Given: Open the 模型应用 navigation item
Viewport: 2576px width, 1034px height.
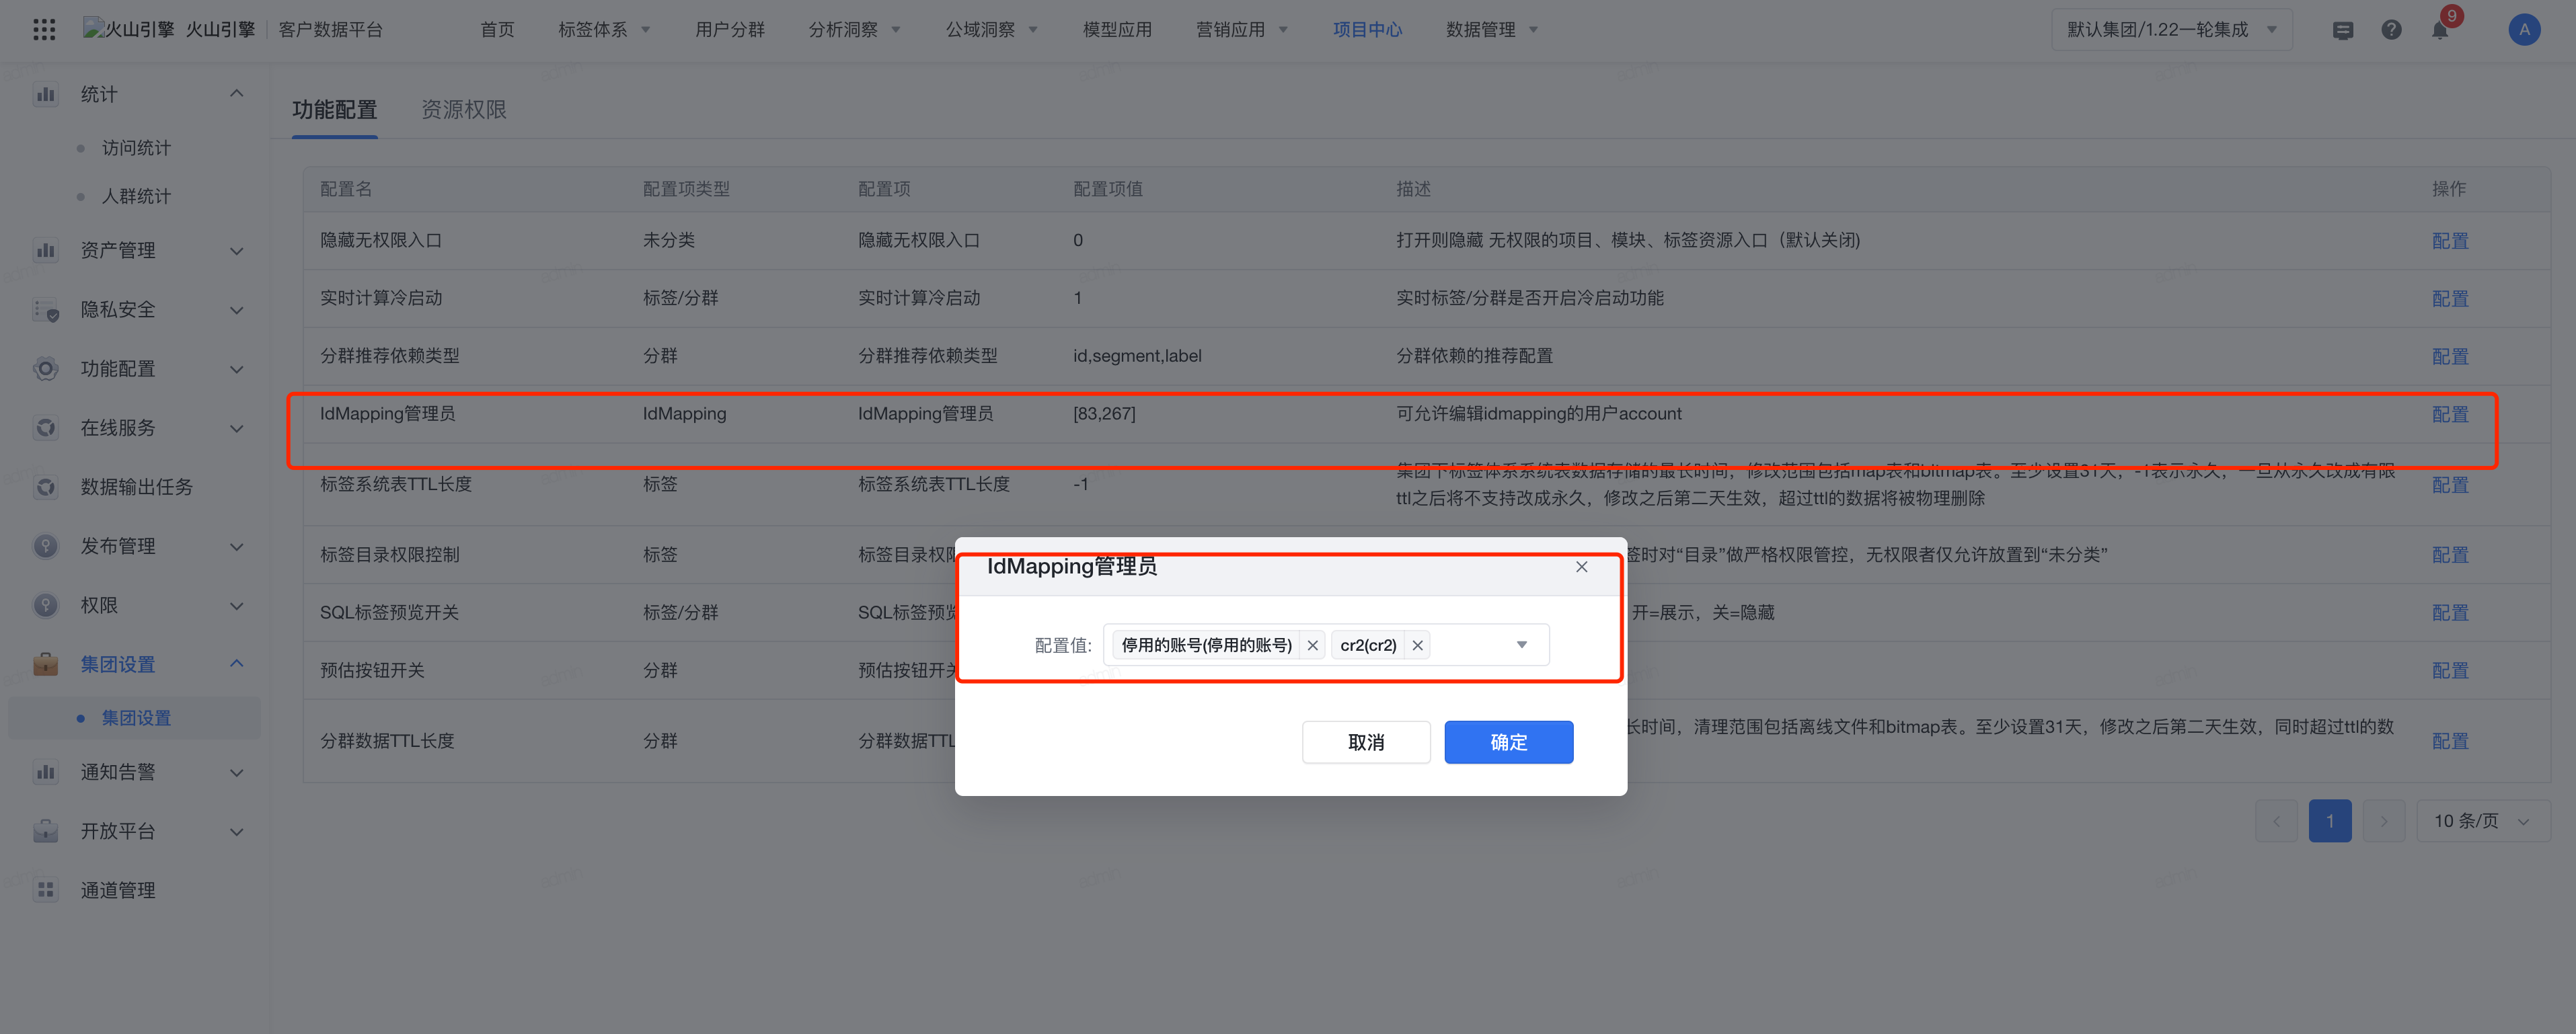Looking at the screenshot, I should tap(1117, 30).
